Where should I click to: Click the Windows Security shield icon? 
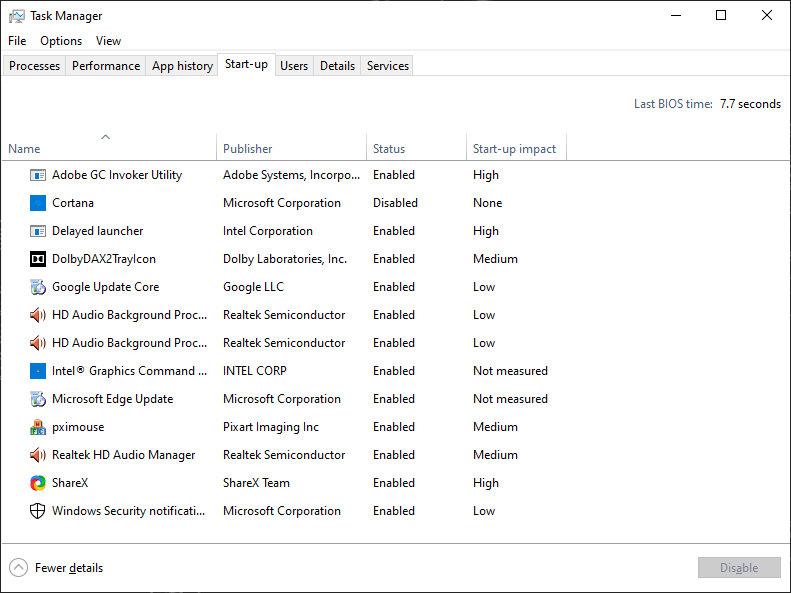[38, 511]
